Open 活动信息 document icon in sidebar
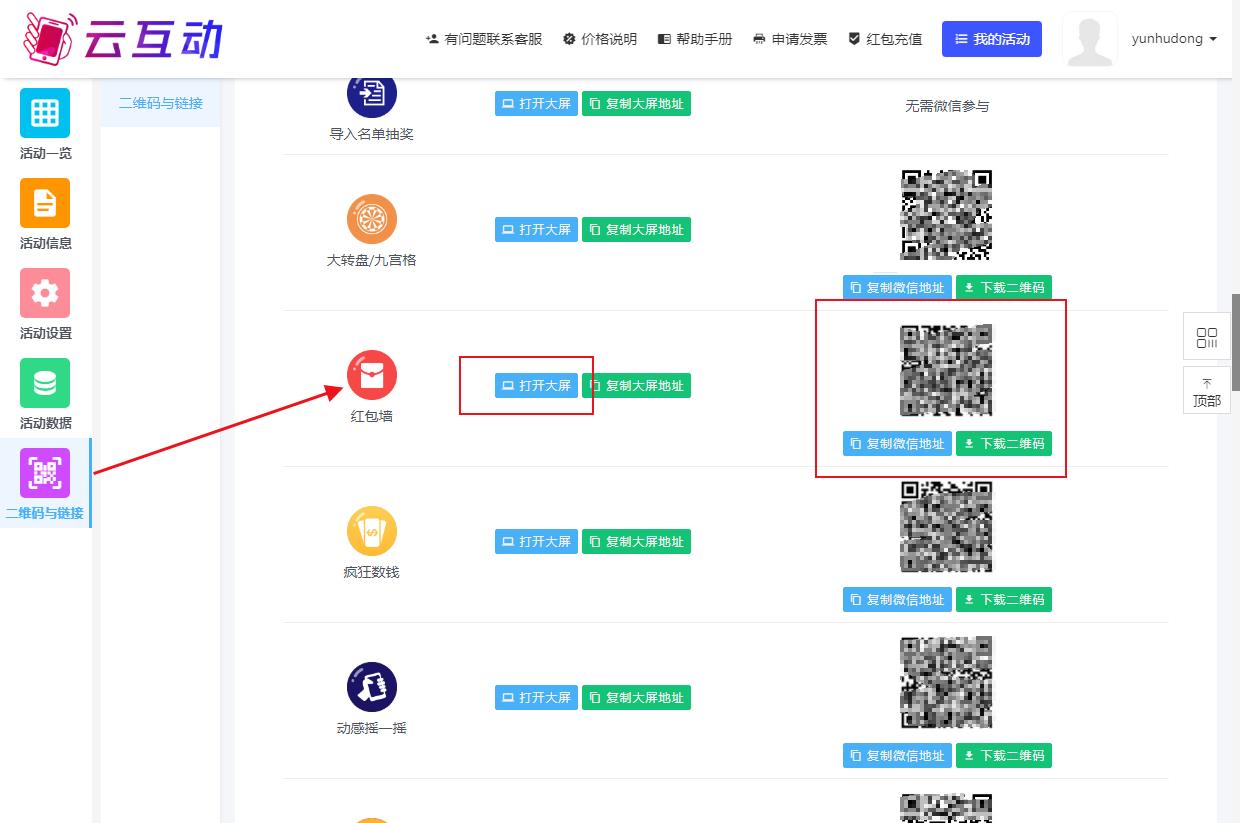This screenshot has width=1240, height=823. (x=45, y=203)
